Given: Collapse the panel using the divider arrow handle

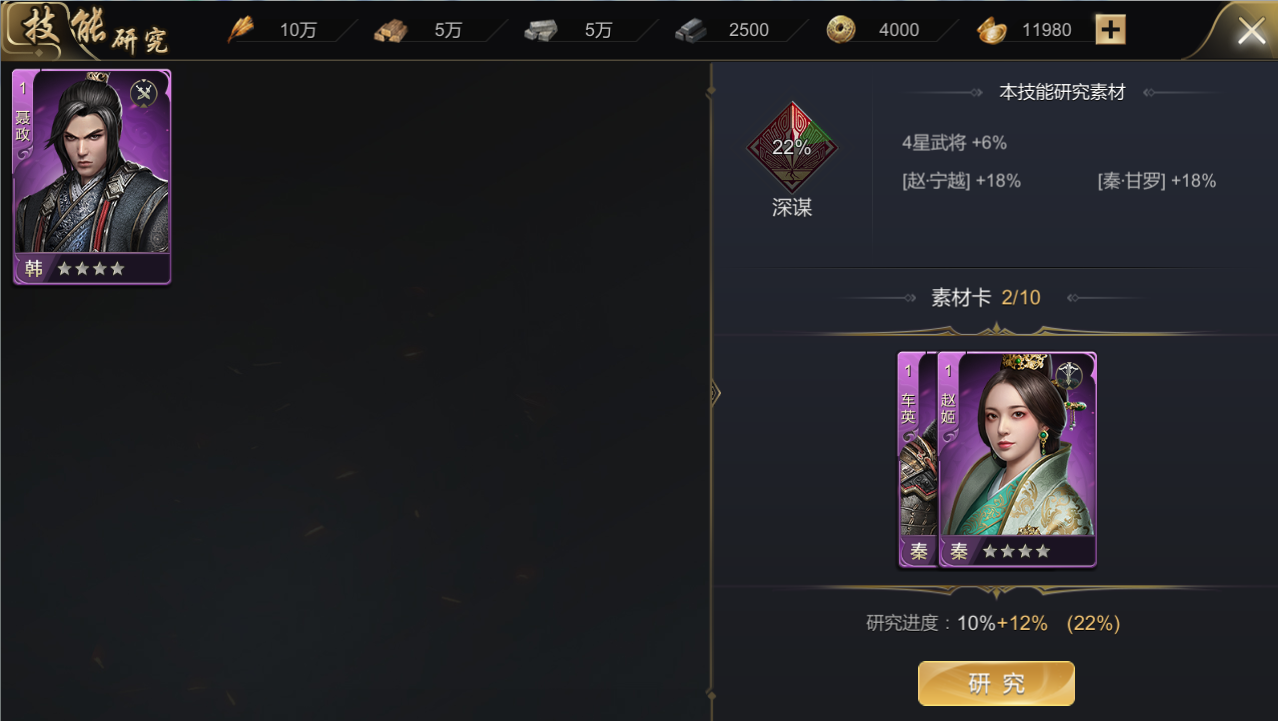Looking at the screenshot, I should (x=715, y=392).
